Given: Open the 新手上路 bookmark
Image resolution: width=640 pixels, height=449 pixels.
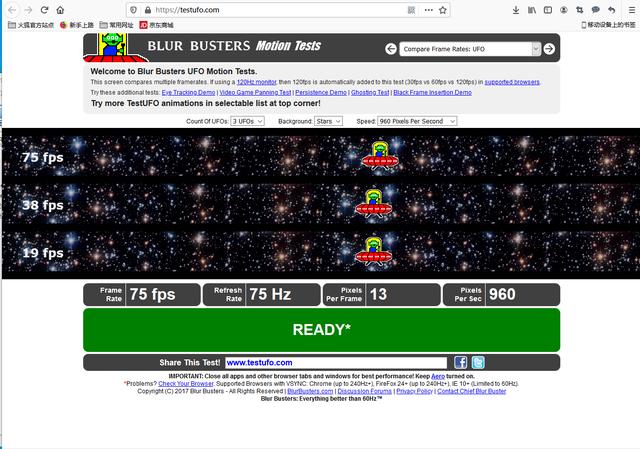Looking at the screenshot, I should coord(77,25).
